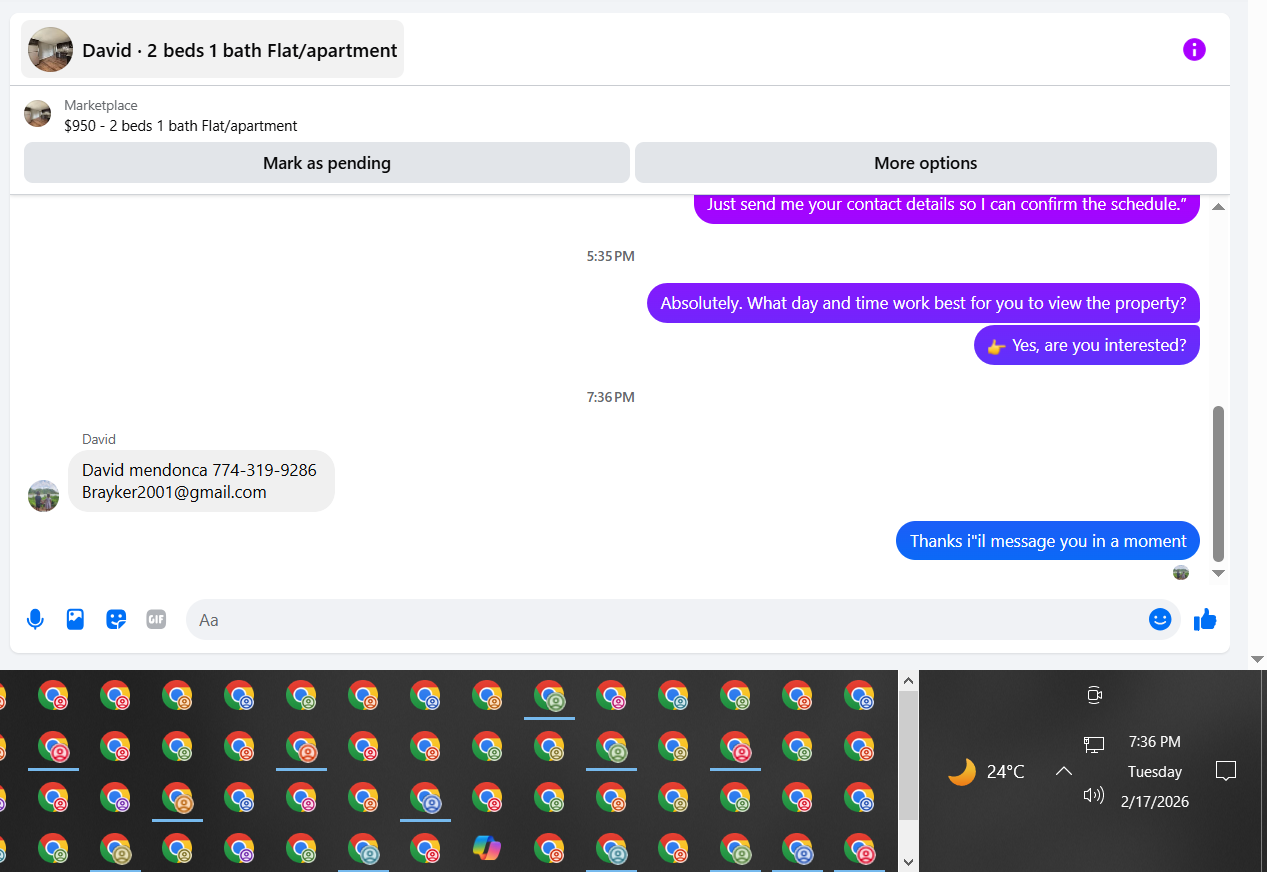Open the Marketplace listing thumbnail
The width and height of the screenshot is (1267, 872).
pyautogui.click(x=38, y=114)
